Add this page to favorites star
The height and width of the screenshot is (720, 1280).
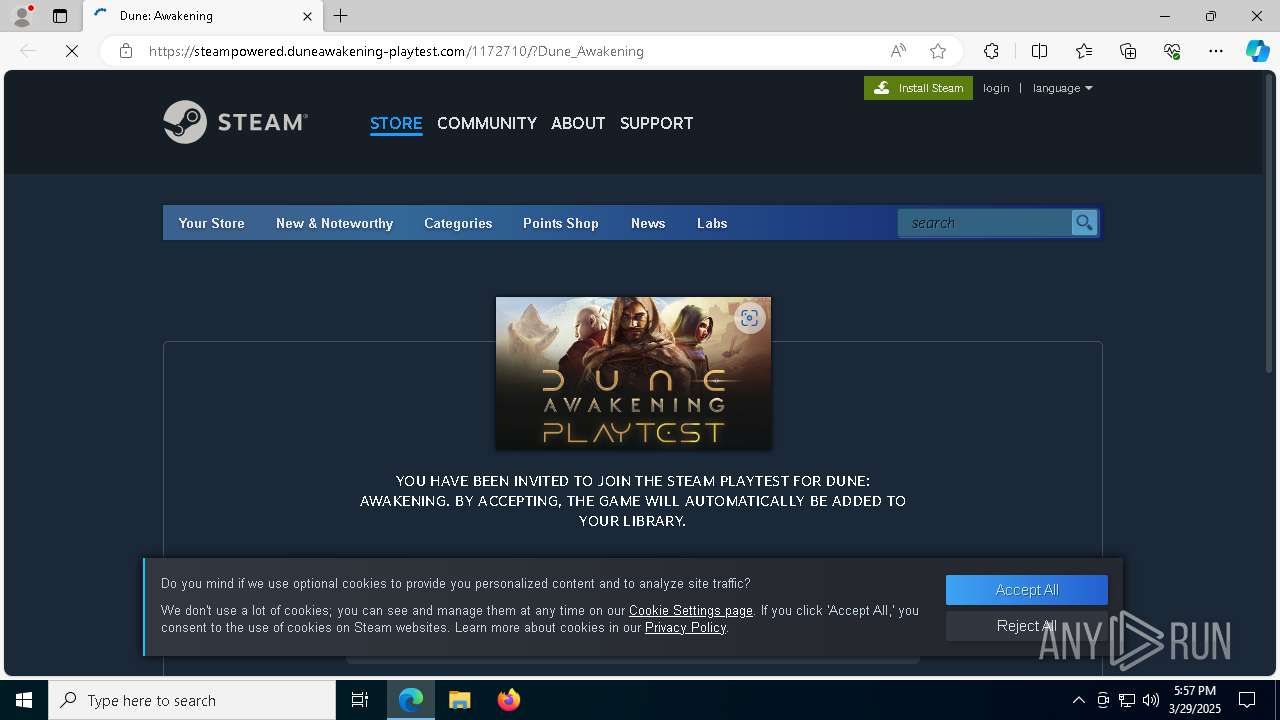938,51
